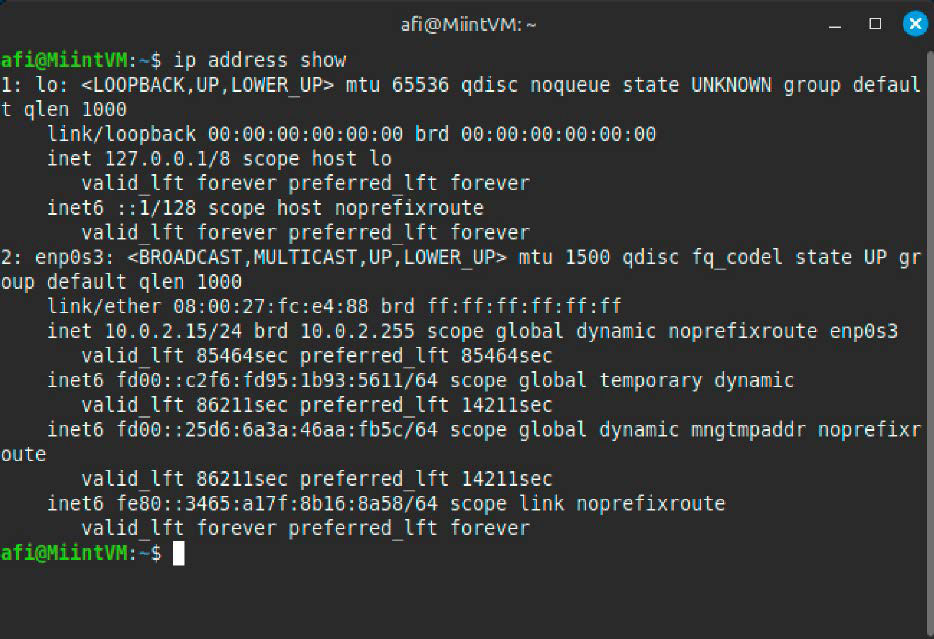934x639 pixels.
Task: Click the blinking terminal cursor
Action: (180, 552)
